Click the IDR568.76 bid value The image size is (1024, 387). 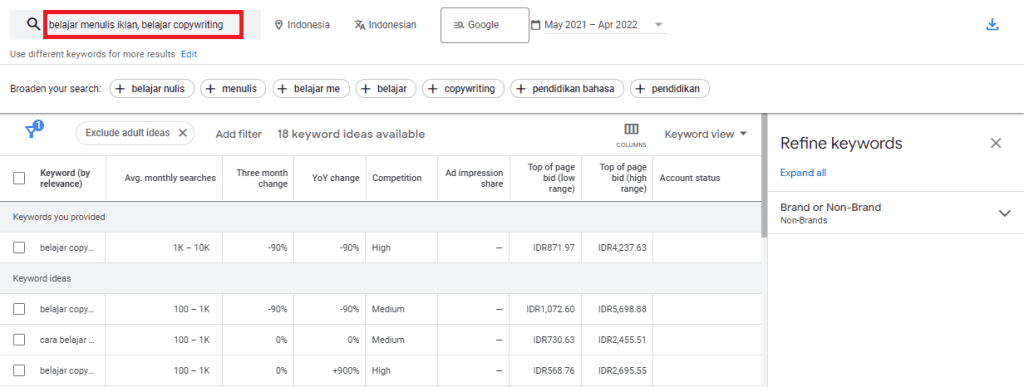point(554,370)
